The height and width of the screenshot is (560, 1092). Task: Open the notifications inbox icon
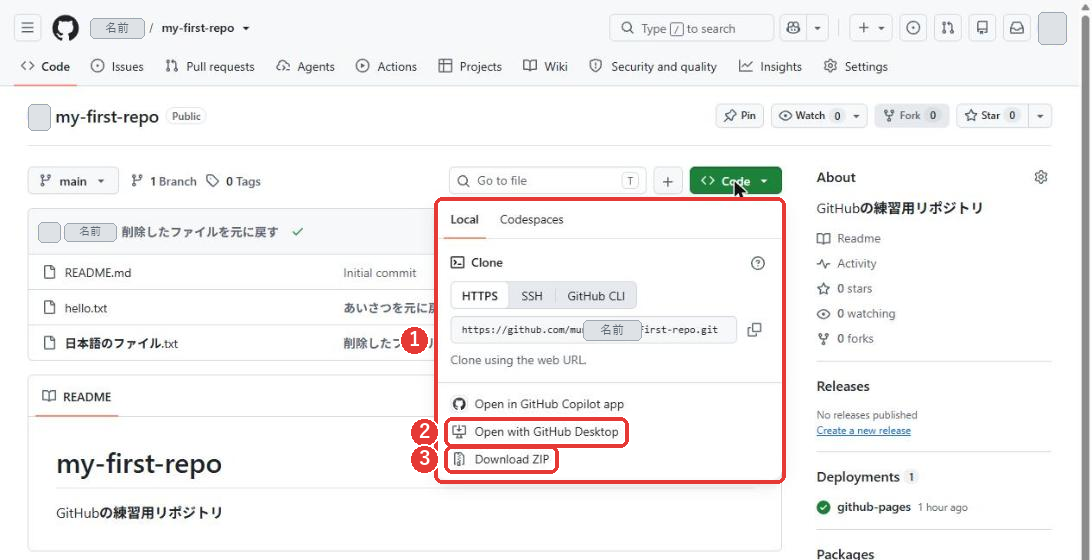(x=1017, y=28)
